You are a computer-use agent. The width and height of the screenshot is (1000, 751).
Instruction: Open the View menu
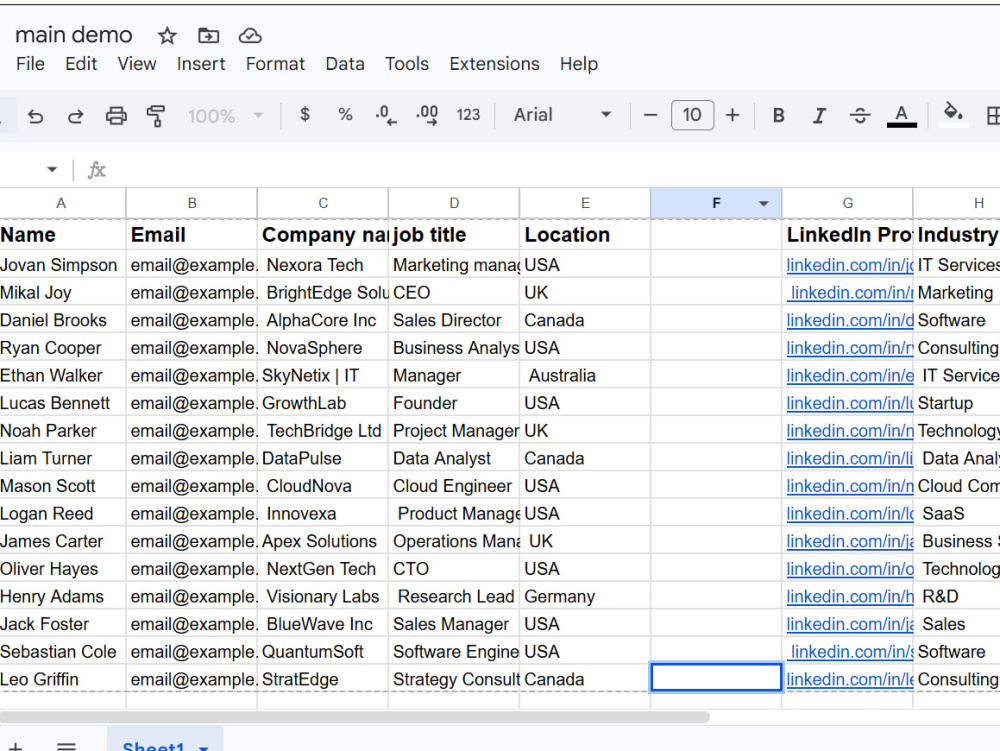136,64
